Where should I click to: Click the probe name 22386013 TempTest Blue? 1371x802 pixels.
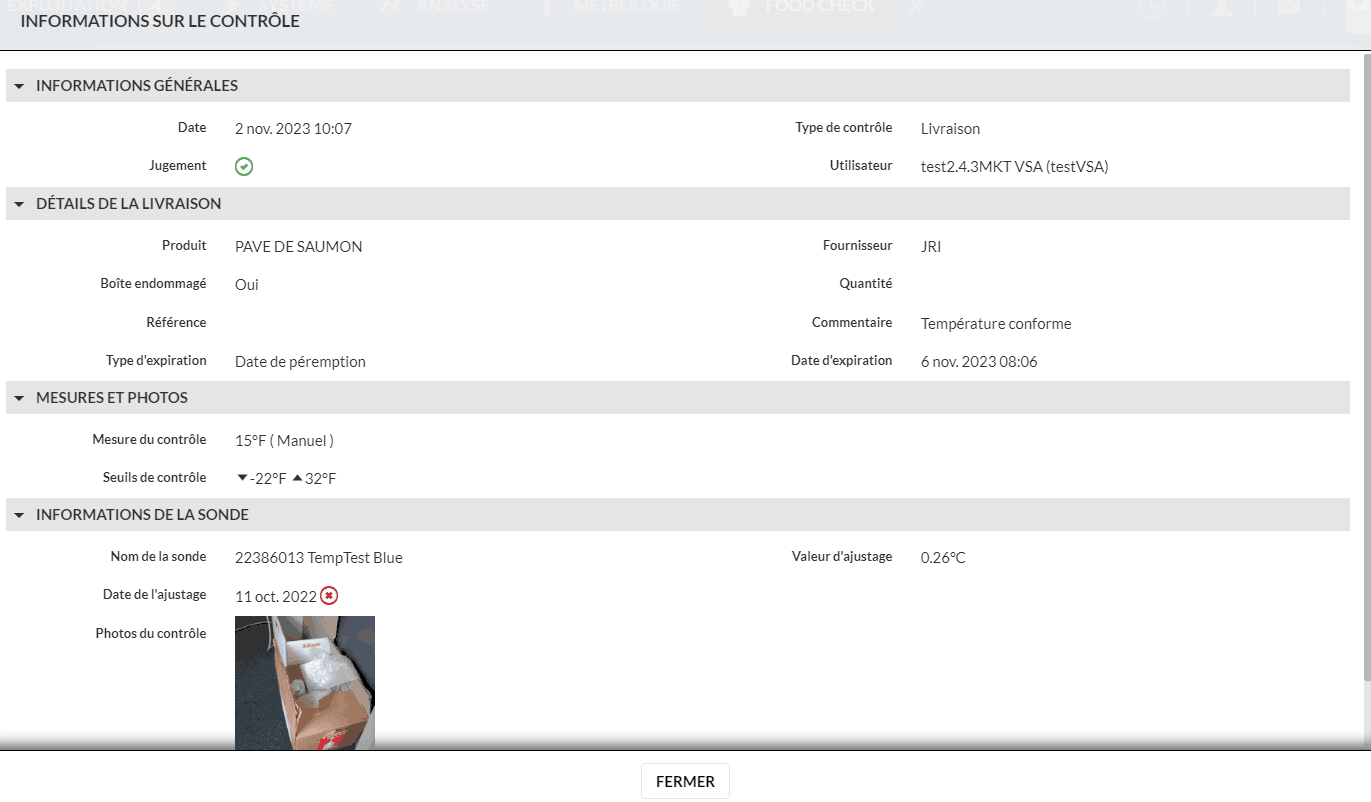(x=319, y=558)
